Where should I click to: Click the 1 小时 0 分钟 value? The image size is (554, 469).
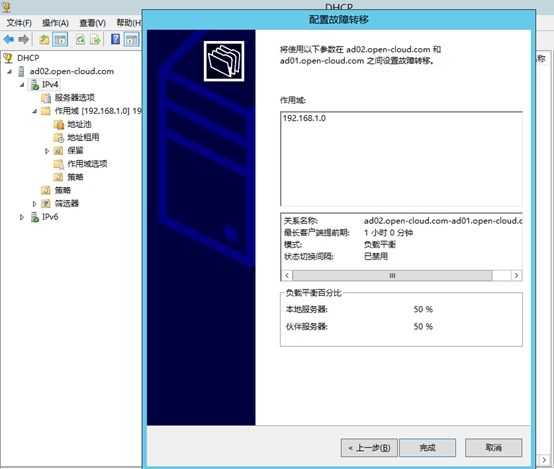pyautogui.click(x=389, y=233)
